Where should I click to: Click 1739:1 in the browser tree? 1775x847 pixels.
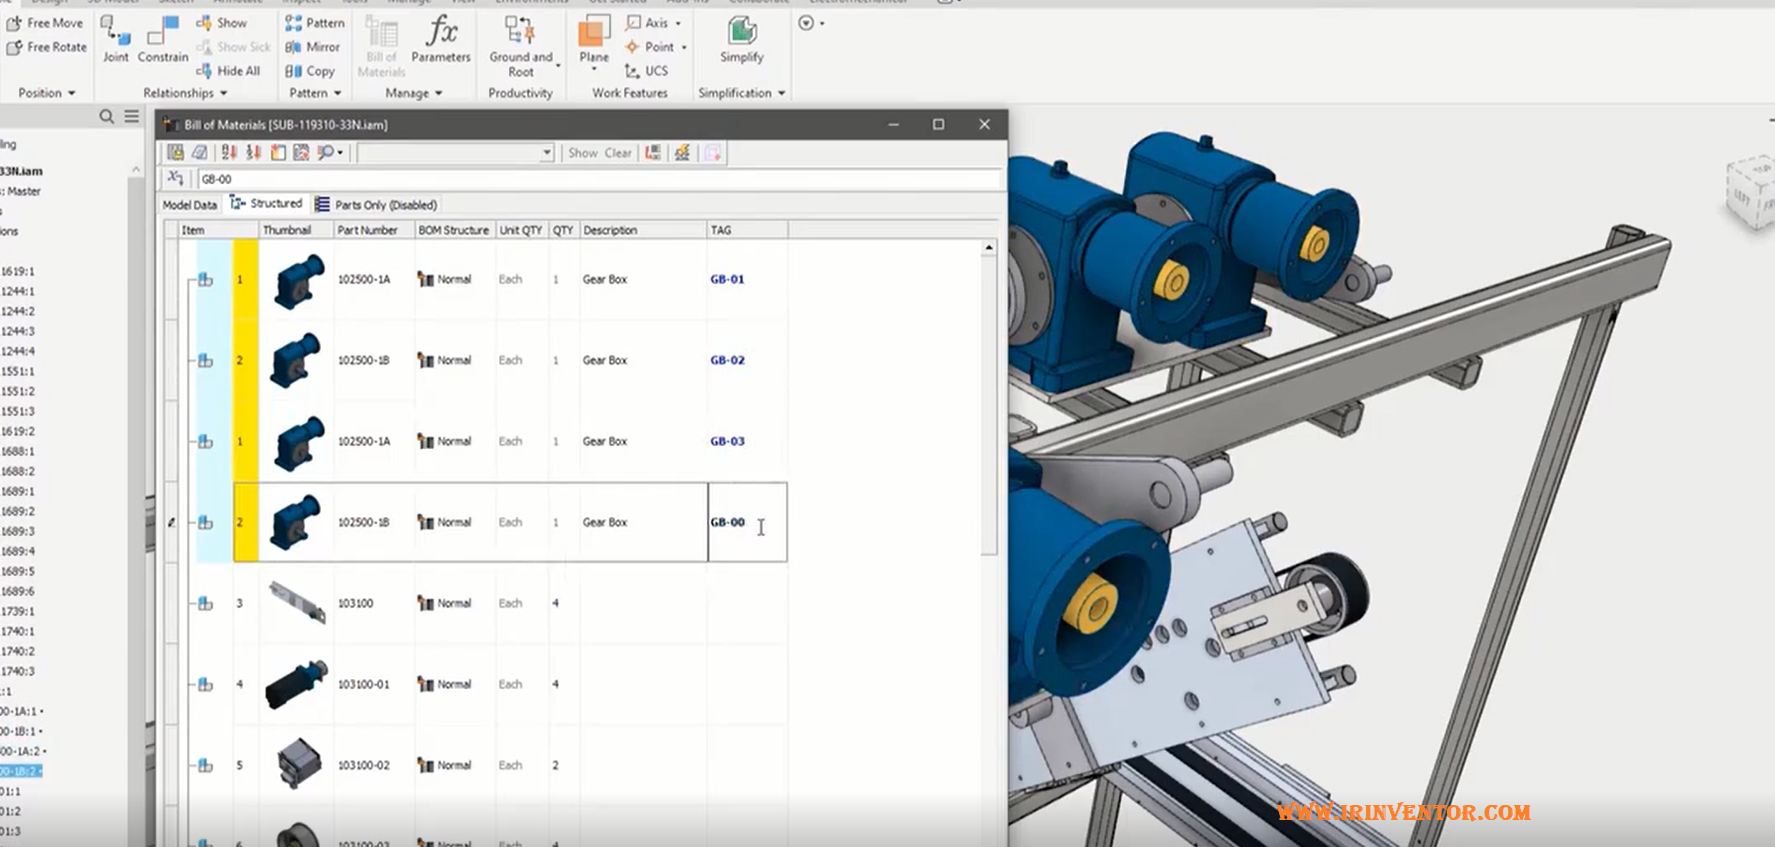[18, 611]
